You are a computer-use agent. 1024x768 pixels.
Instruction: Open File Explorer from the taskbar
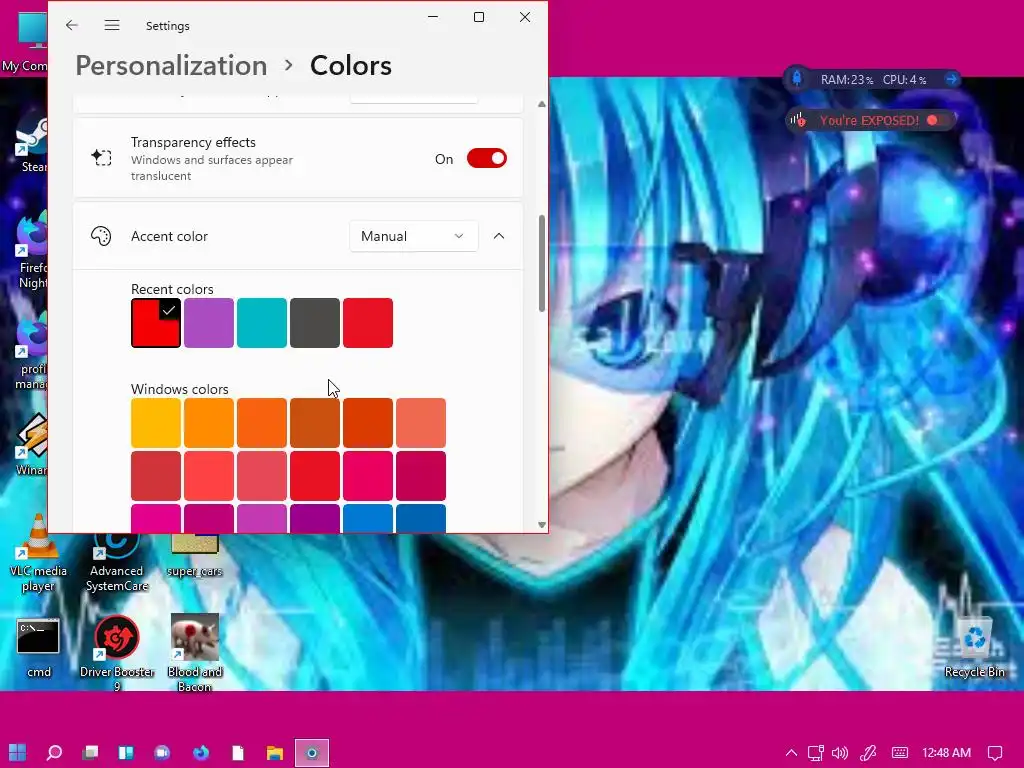tap(275, 753)
